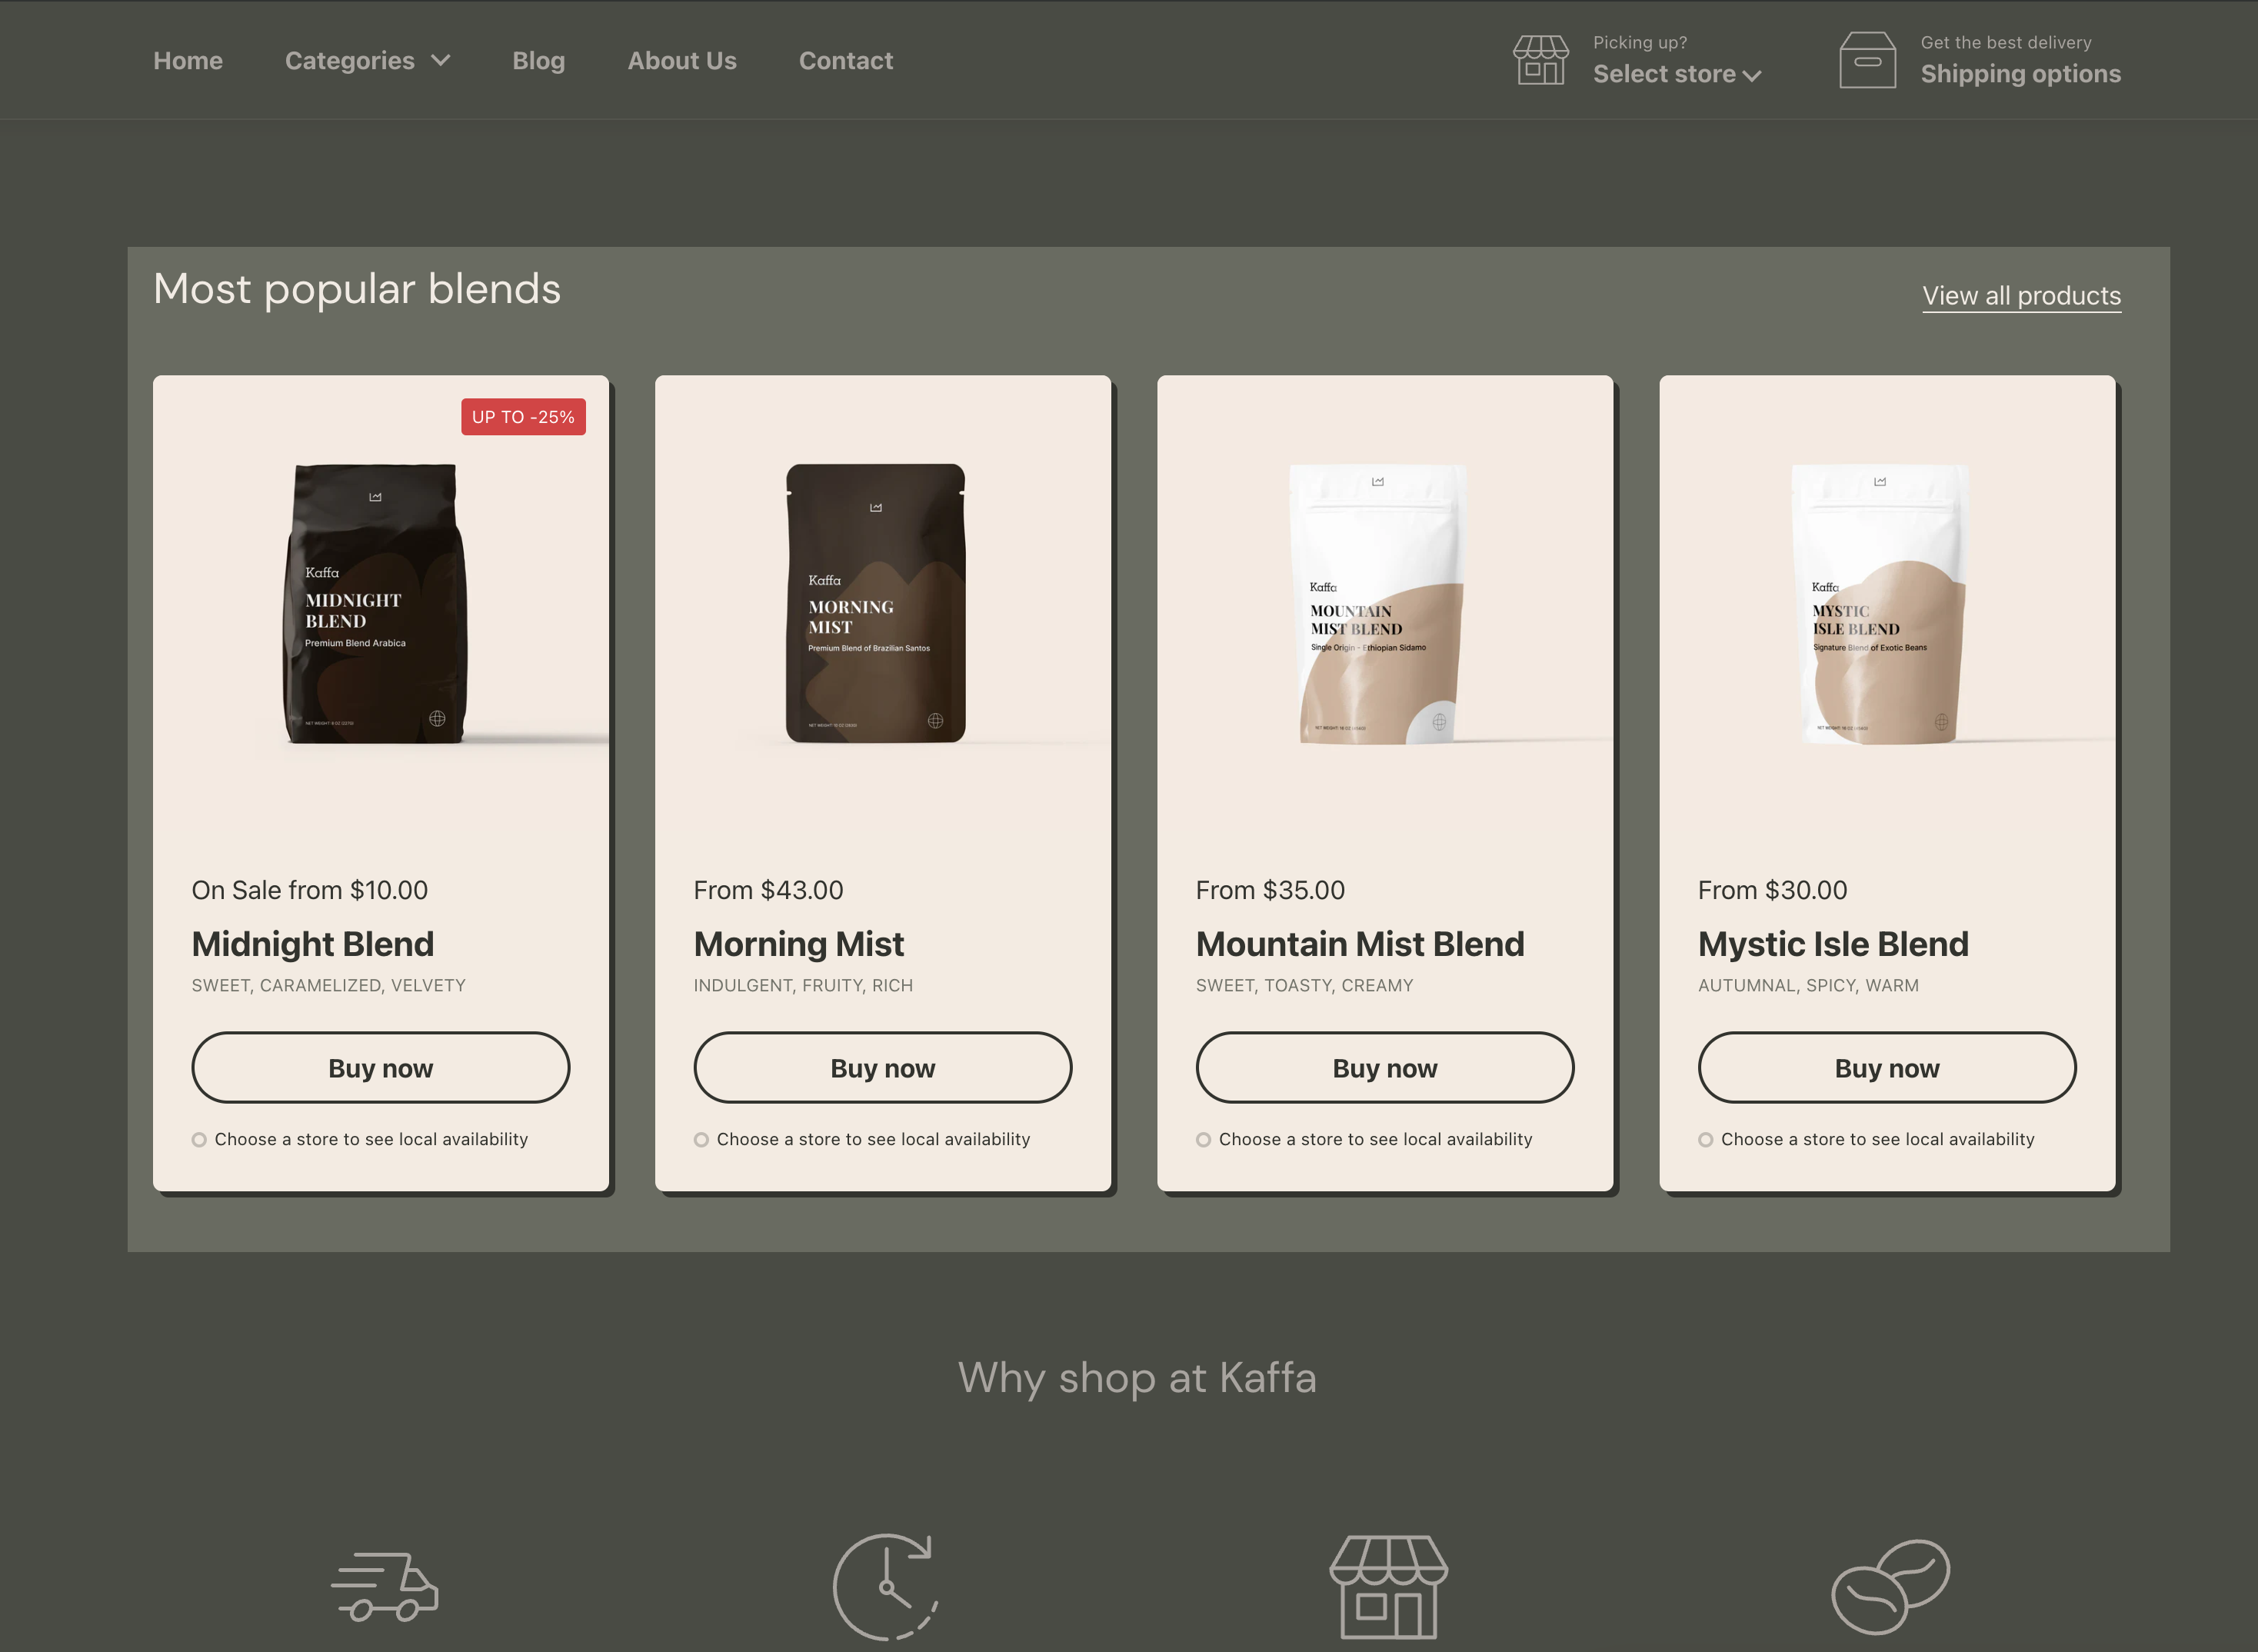
Task: Expand the Categories dropdown menu
Action: click(367, 61)
